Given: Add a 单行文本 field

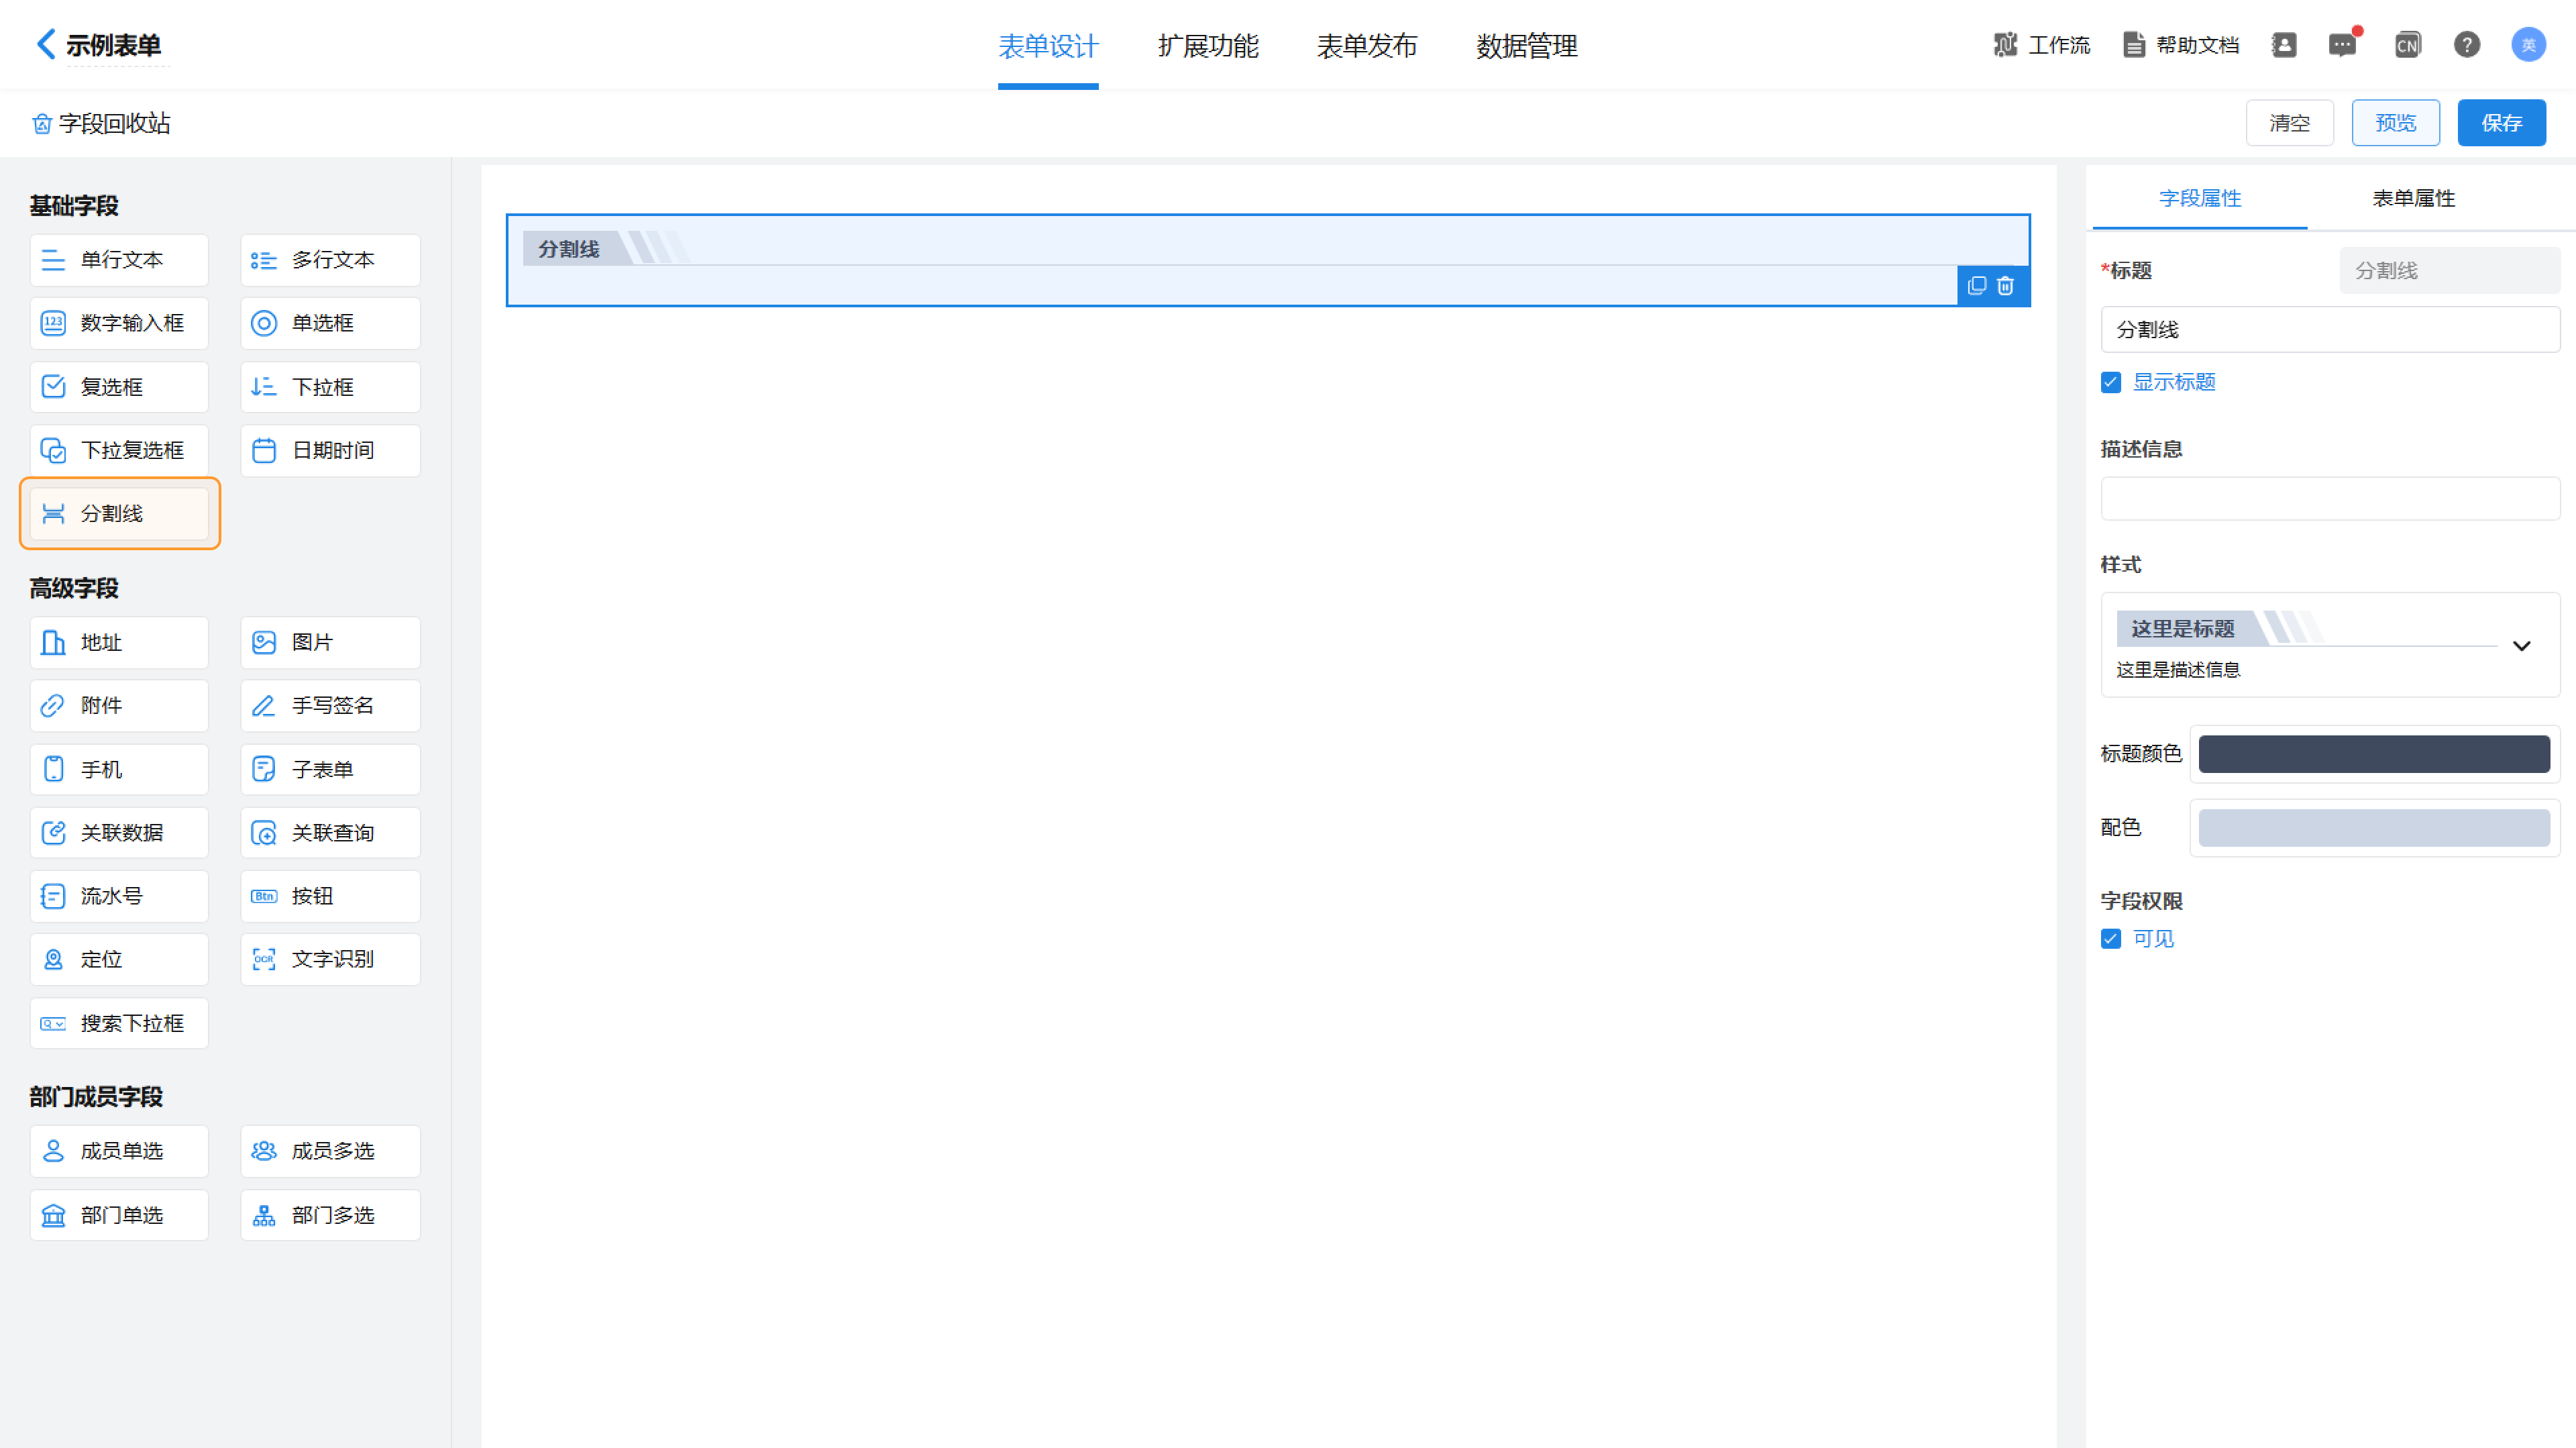Looking at the screenshot, I should pos(119,260).
